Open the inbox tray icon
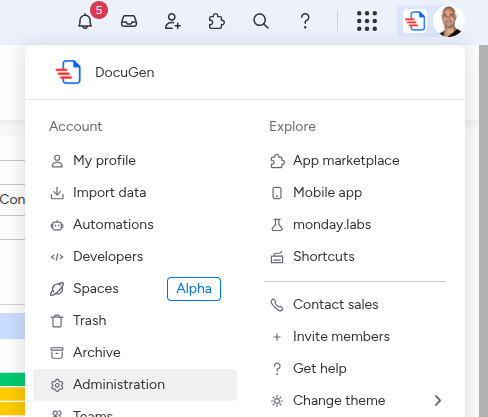Screen dimensions: 488x417 129,21
